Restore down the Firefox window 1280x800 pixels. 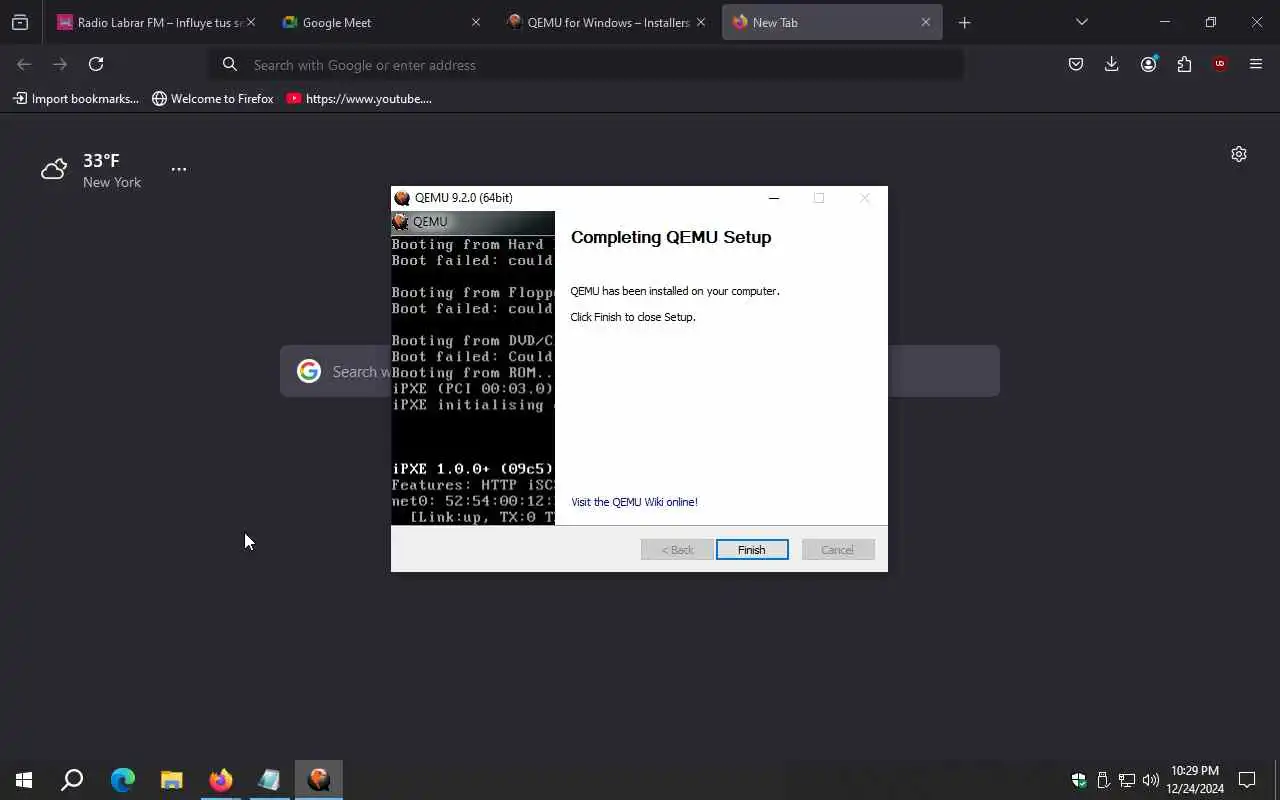1210,22
